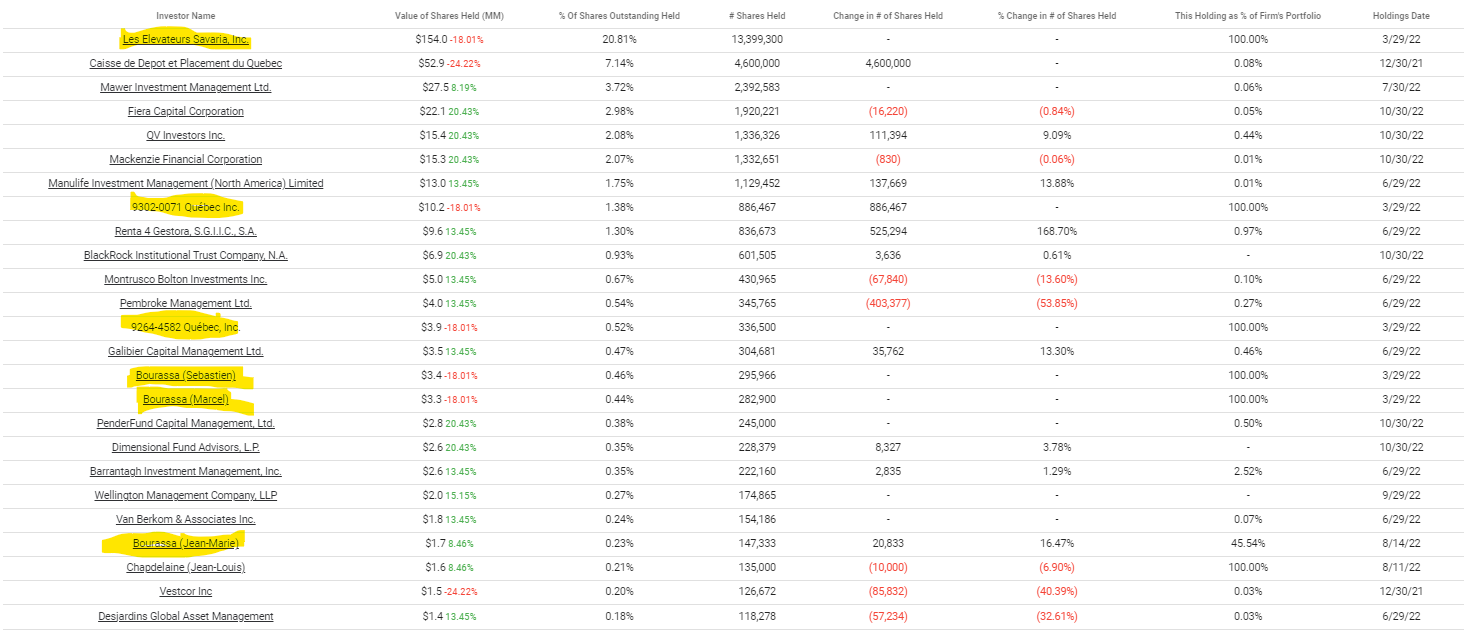The image size is (1464, 632).
Task: Click the 168.70% change for Renta 4
Action: point(1057,231)
